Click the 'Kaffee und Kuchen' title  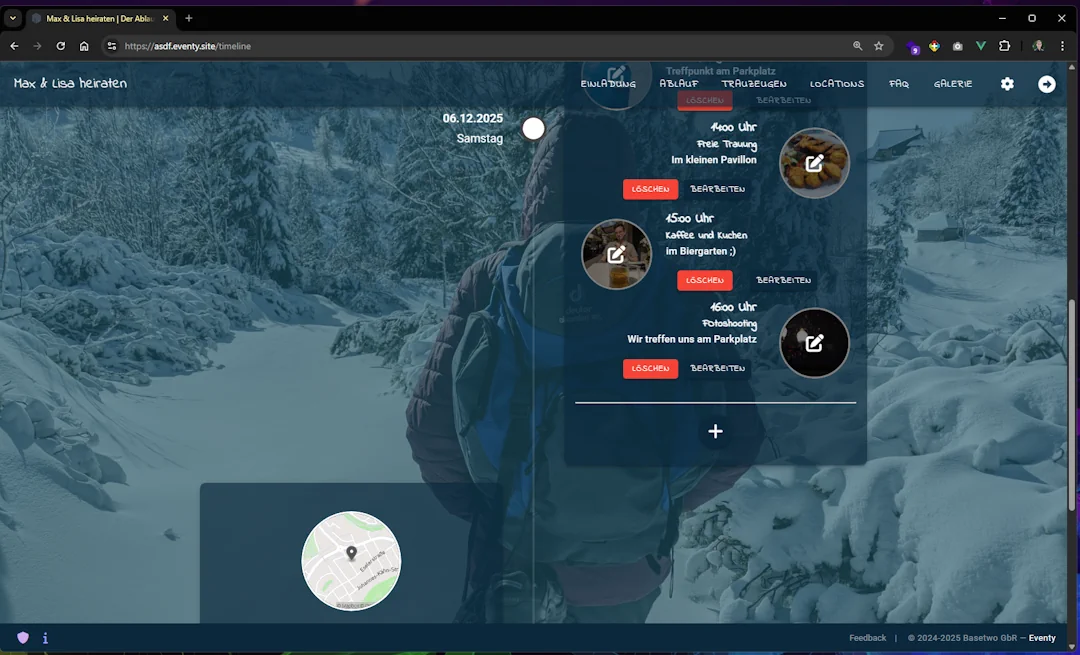tap(706, 235)
